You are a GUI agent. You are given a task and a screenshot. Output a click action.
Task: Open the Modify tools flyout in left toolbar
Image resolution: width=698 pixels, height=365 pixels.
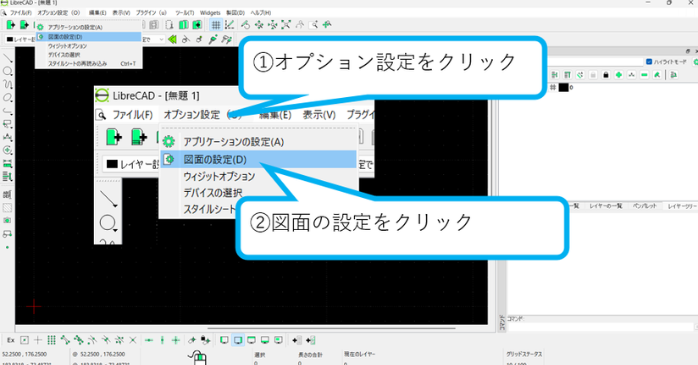(8, 150)
